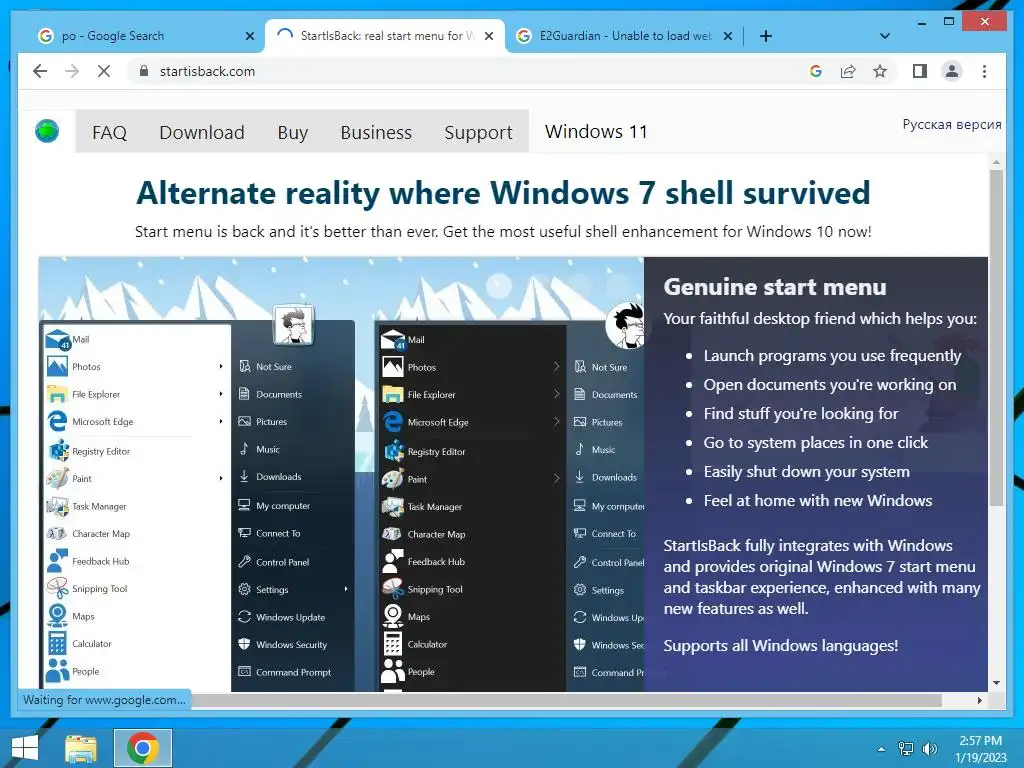
Task: Click the light start menu Mail icon
Action: pyautogui.click(x=57, y=340)
